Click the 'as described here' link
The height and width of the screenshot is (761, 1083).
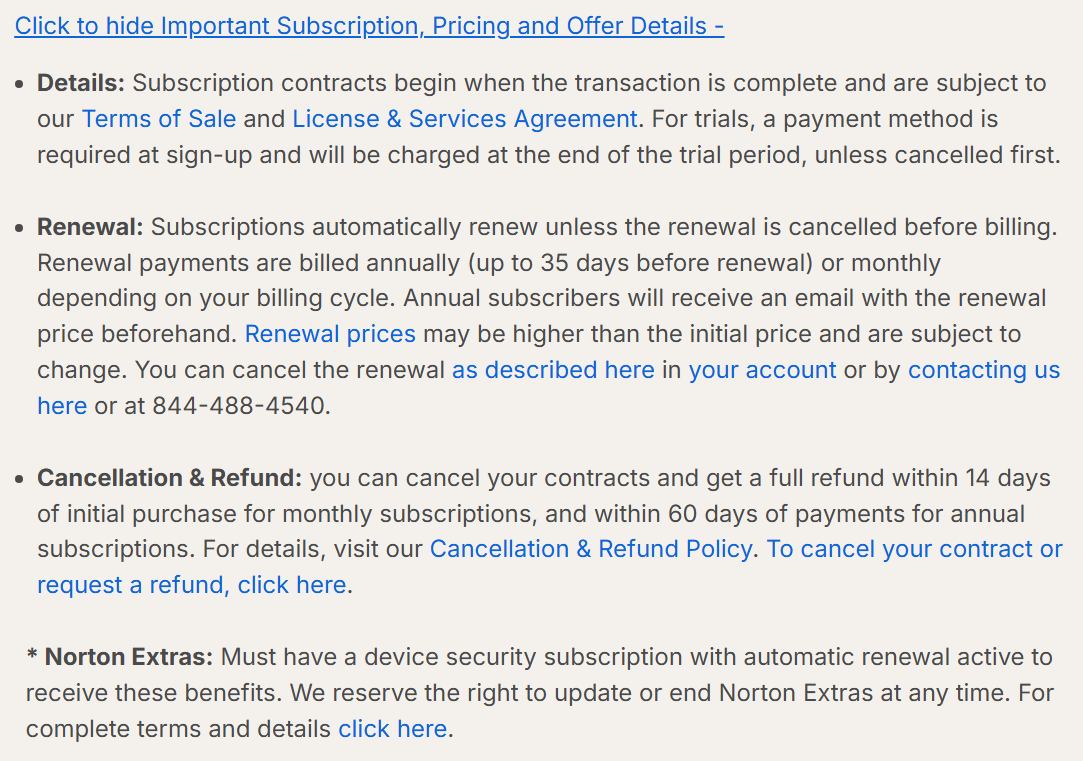pyautogui.click(x=553, y=370)
